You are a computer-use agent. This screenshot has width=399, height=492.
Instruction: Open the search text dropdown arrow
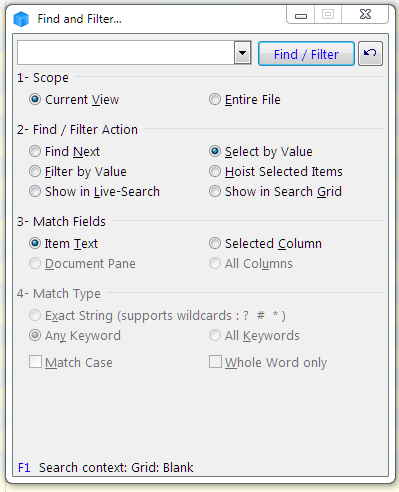(242, 53)
